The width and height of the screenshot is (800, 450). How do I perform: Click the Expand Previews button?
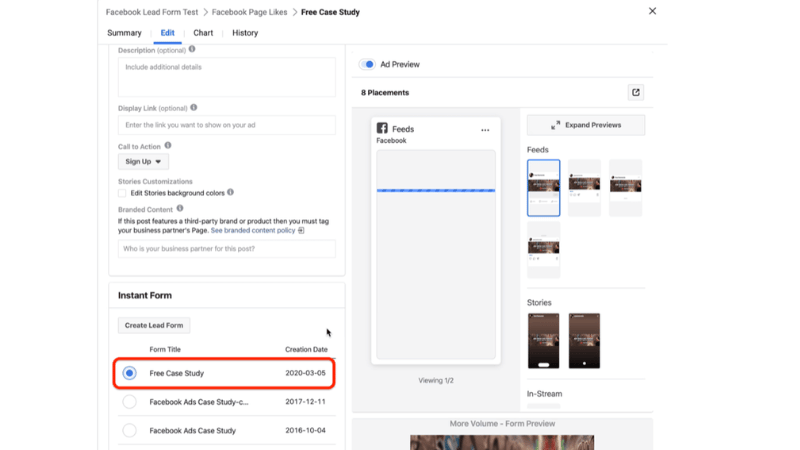tap(586, 125)
